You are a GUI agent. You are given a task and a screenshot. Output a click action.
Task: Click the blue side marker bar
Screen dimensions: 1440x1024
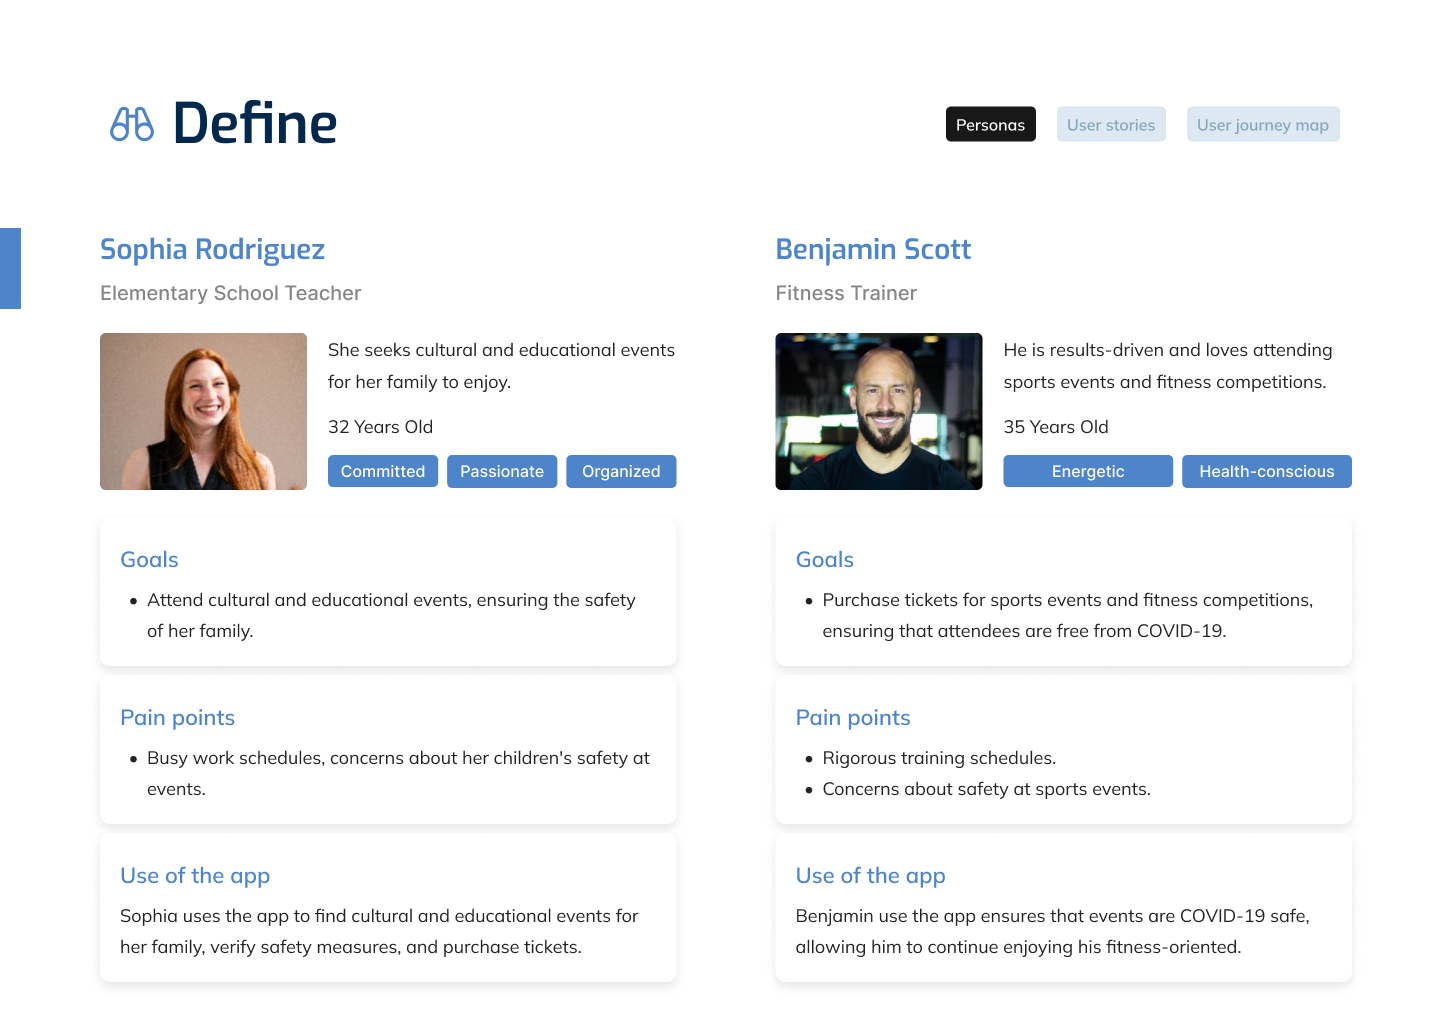10,268
